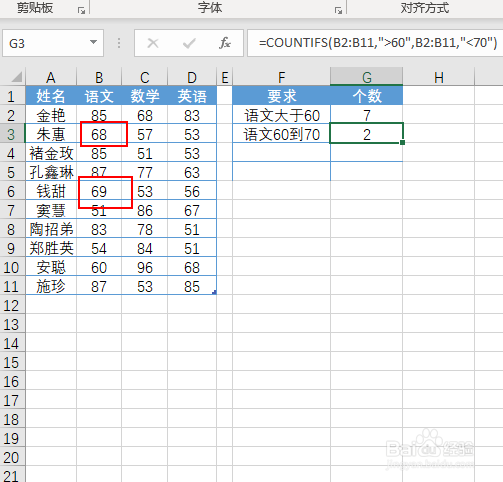Click 语文 score 60 for 安聪
503x482 pixels.
point(99,267)
